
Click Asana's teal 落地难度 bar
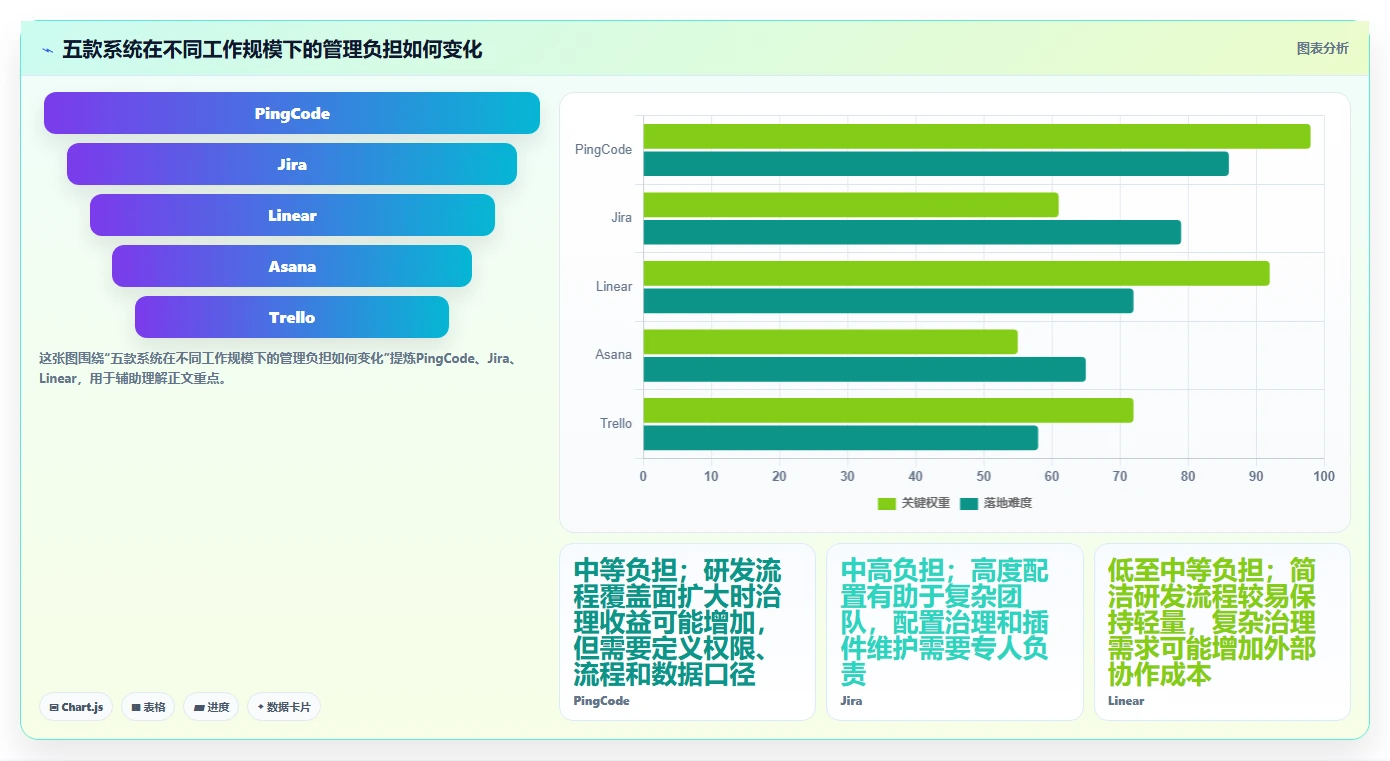pyautogui.click(x=864, y=369)
